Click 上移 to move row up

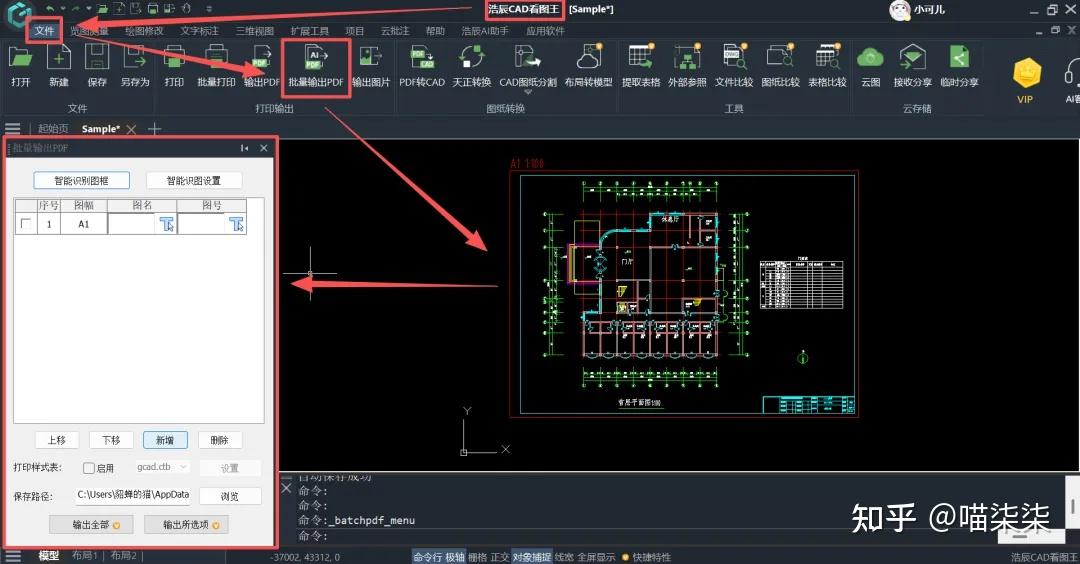coord(56,440)
